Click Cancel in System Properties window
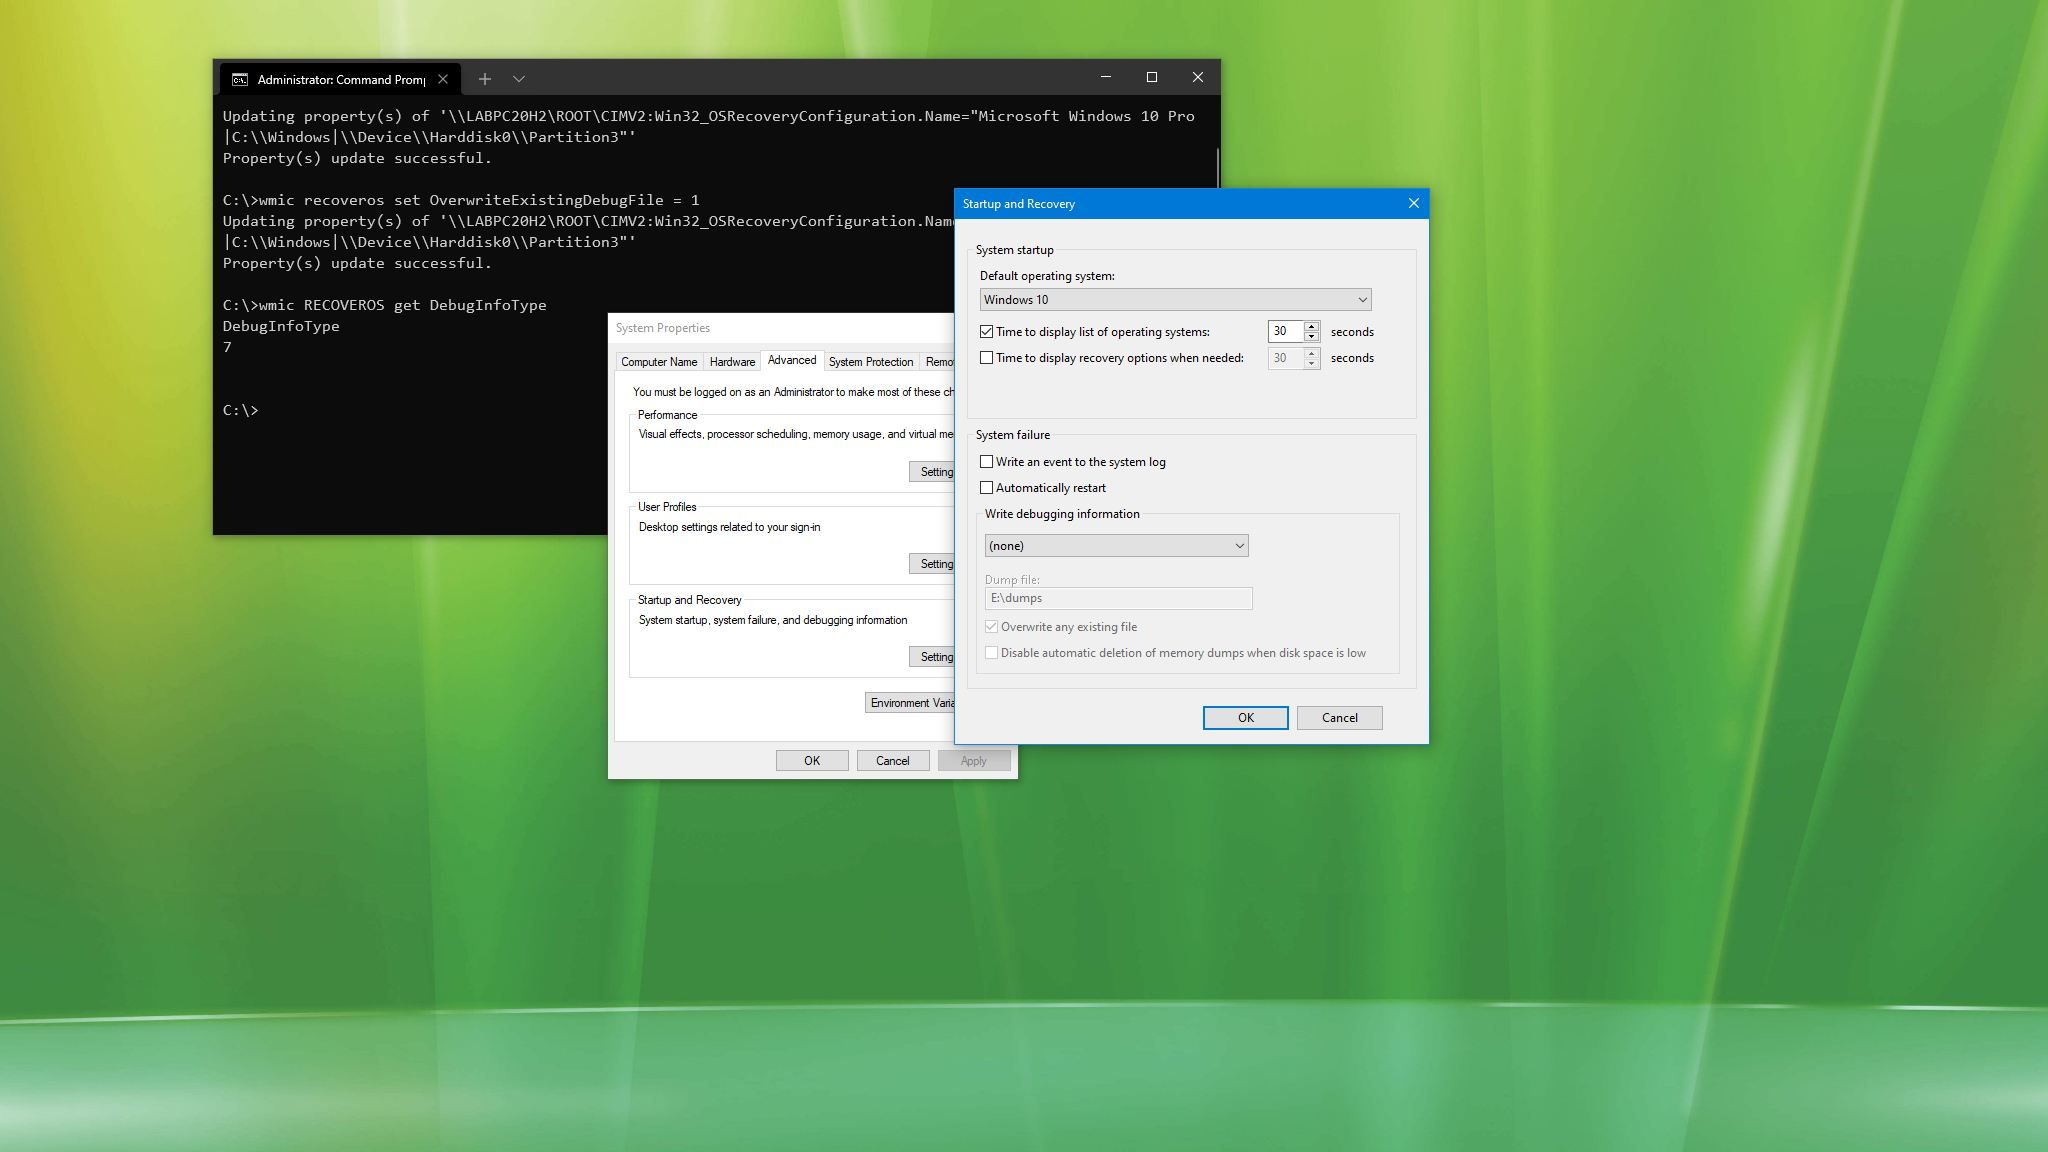 point(892,761)
